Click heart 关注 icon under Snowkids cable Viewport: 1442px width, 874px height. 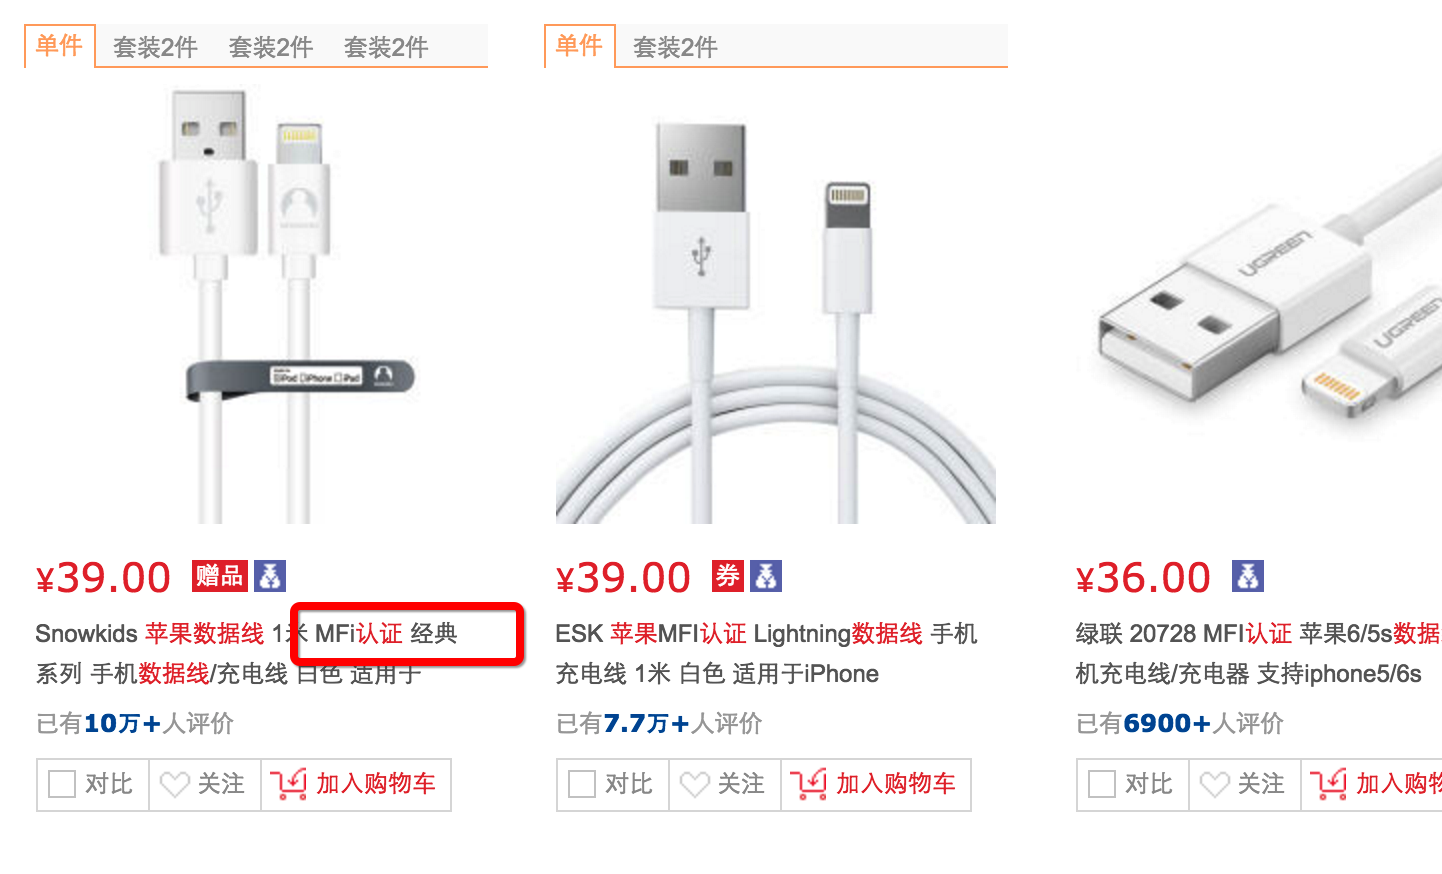tap(175, 784)
